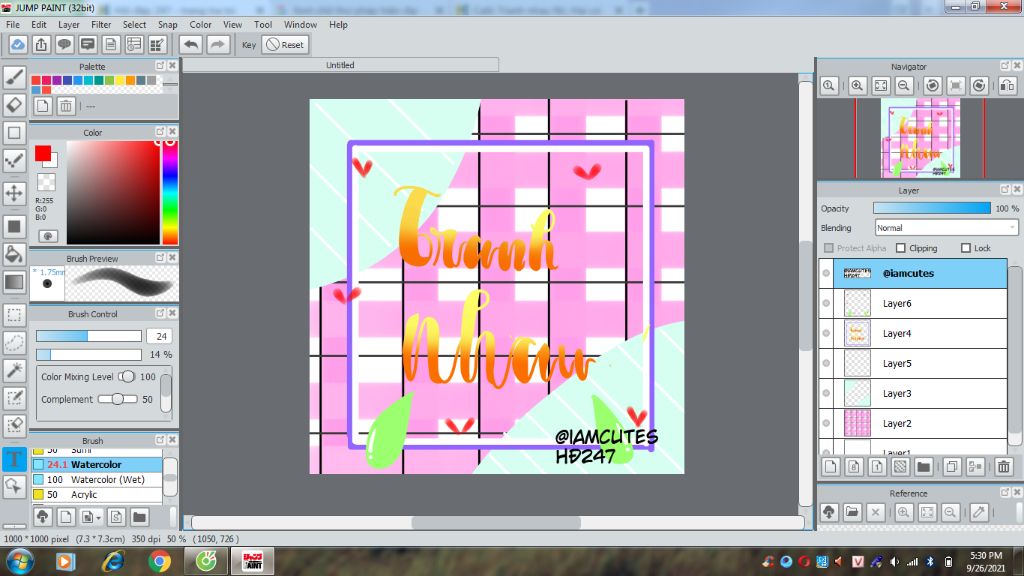Image resolution: width=1024 pixels, height=576 pixels.
Task: Activate the Text tool
Action: [x=14, y=458]
